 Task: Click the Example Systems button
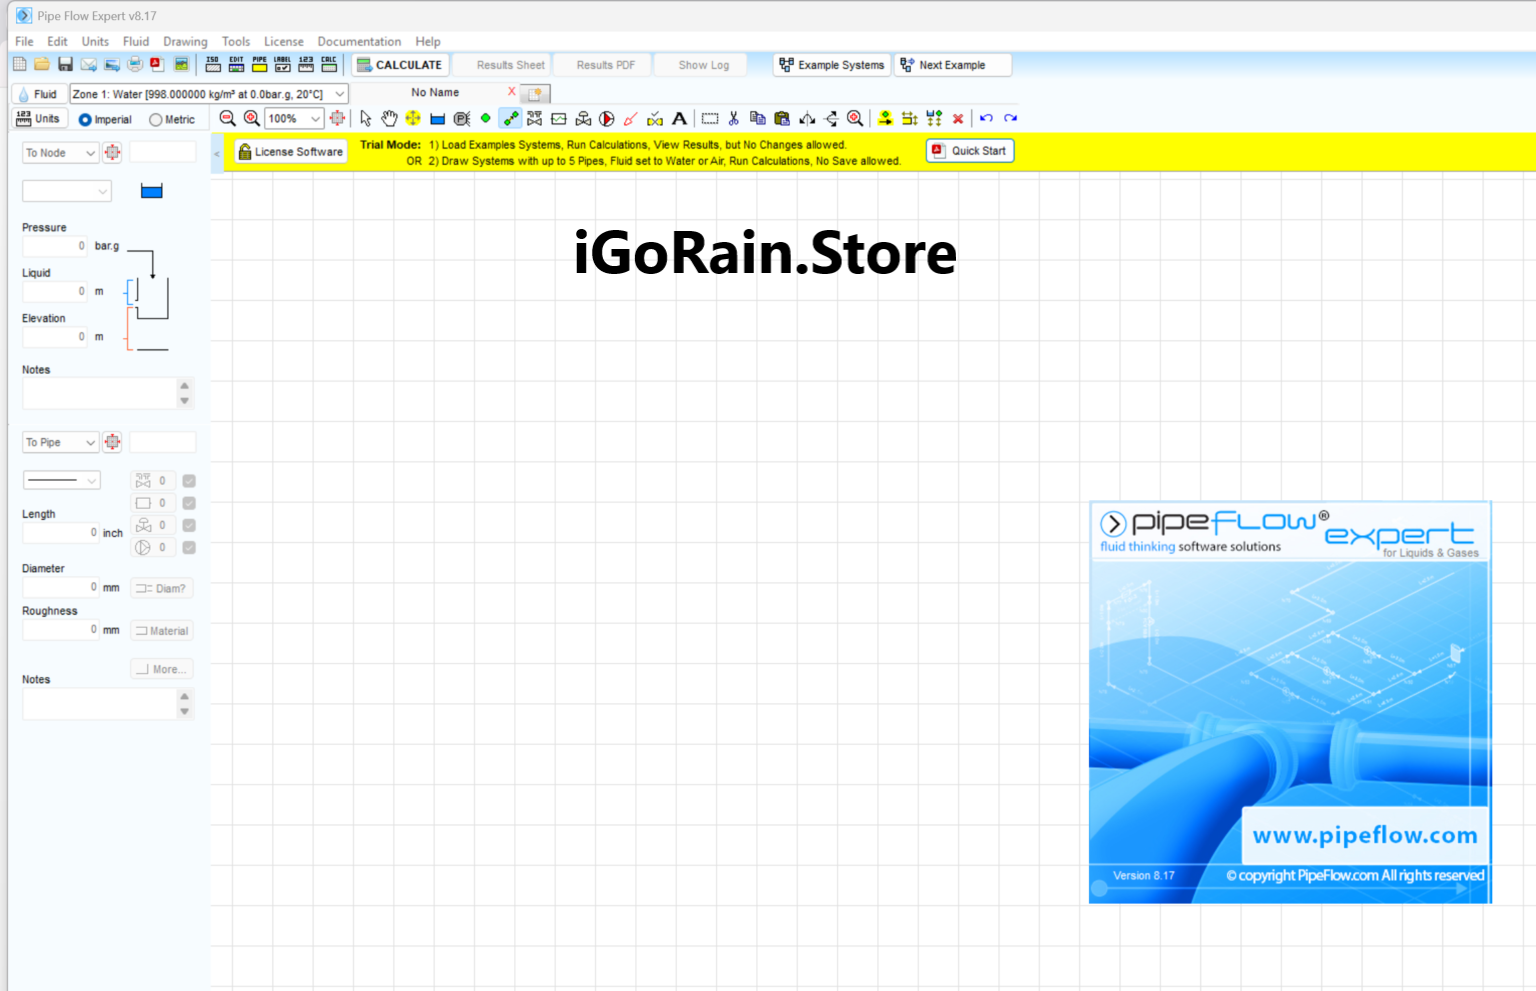pyautogui.click(x=832, y=65)
